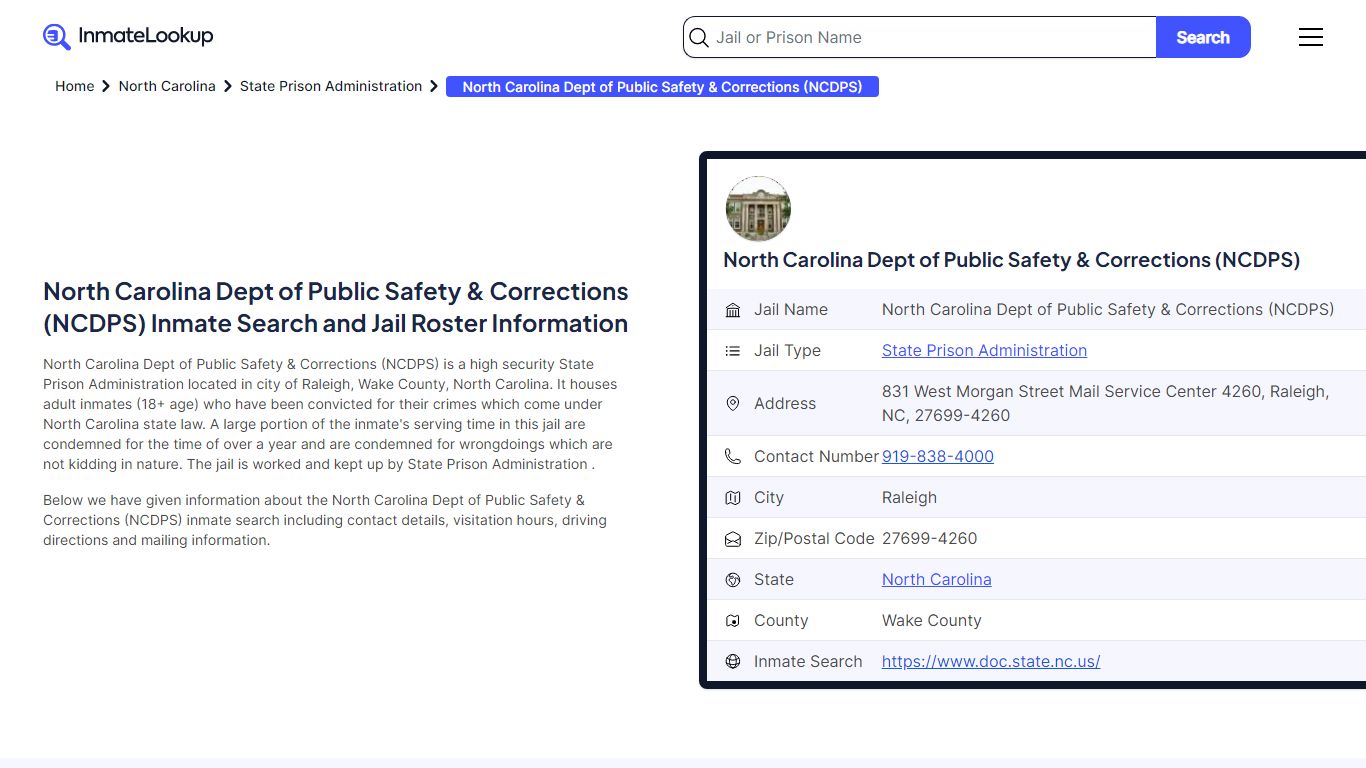The height and width of the screenshot is (768, 1366).
Task: Open https://www.doc.state.nc.us/ link
Action: point(991,661)
